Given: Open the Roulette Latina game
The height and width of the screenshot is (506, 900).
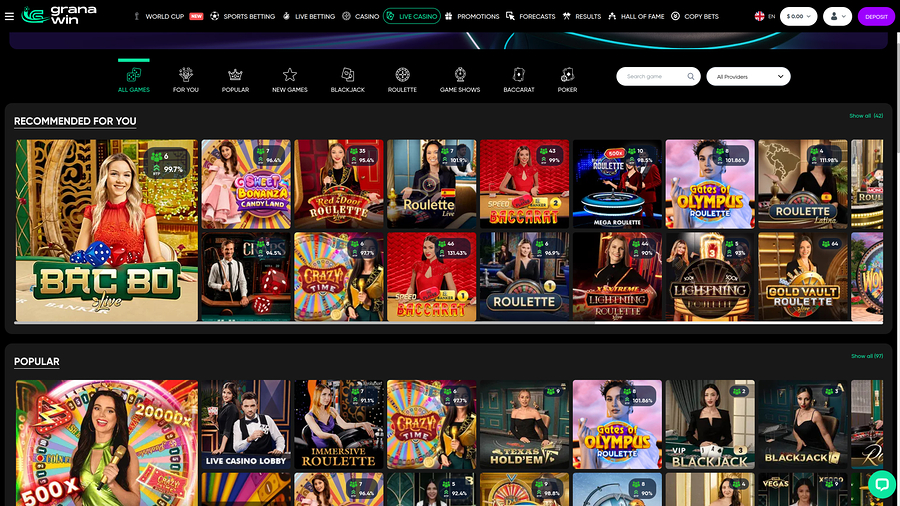Looking at the screenshot, I should pyautogui.click(x=803, y=184).
